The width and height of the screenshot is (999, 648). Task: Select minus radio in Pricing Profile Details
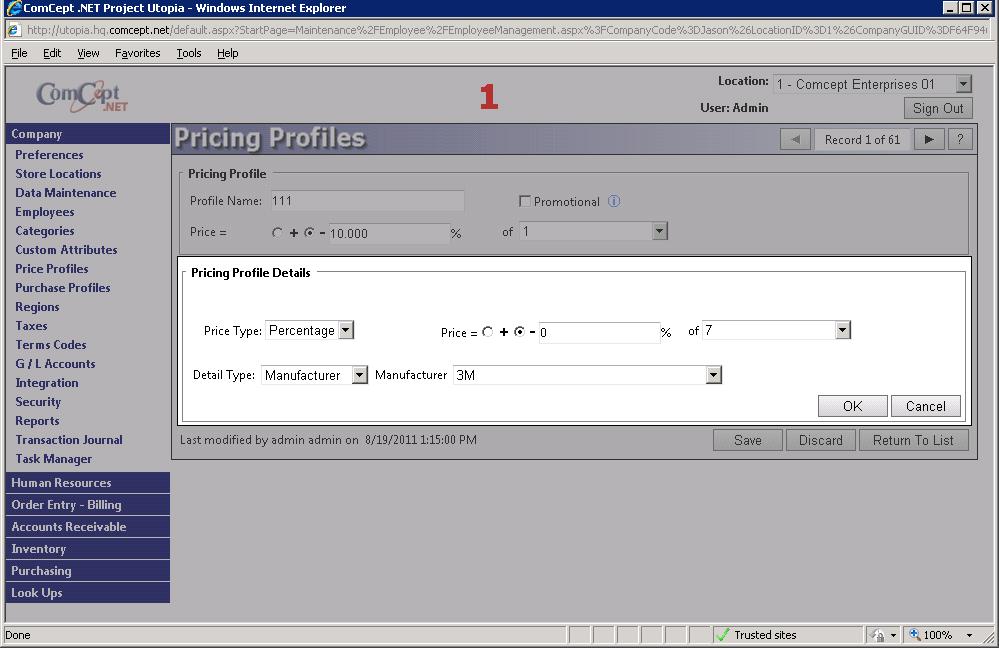[x=519, y=332]
